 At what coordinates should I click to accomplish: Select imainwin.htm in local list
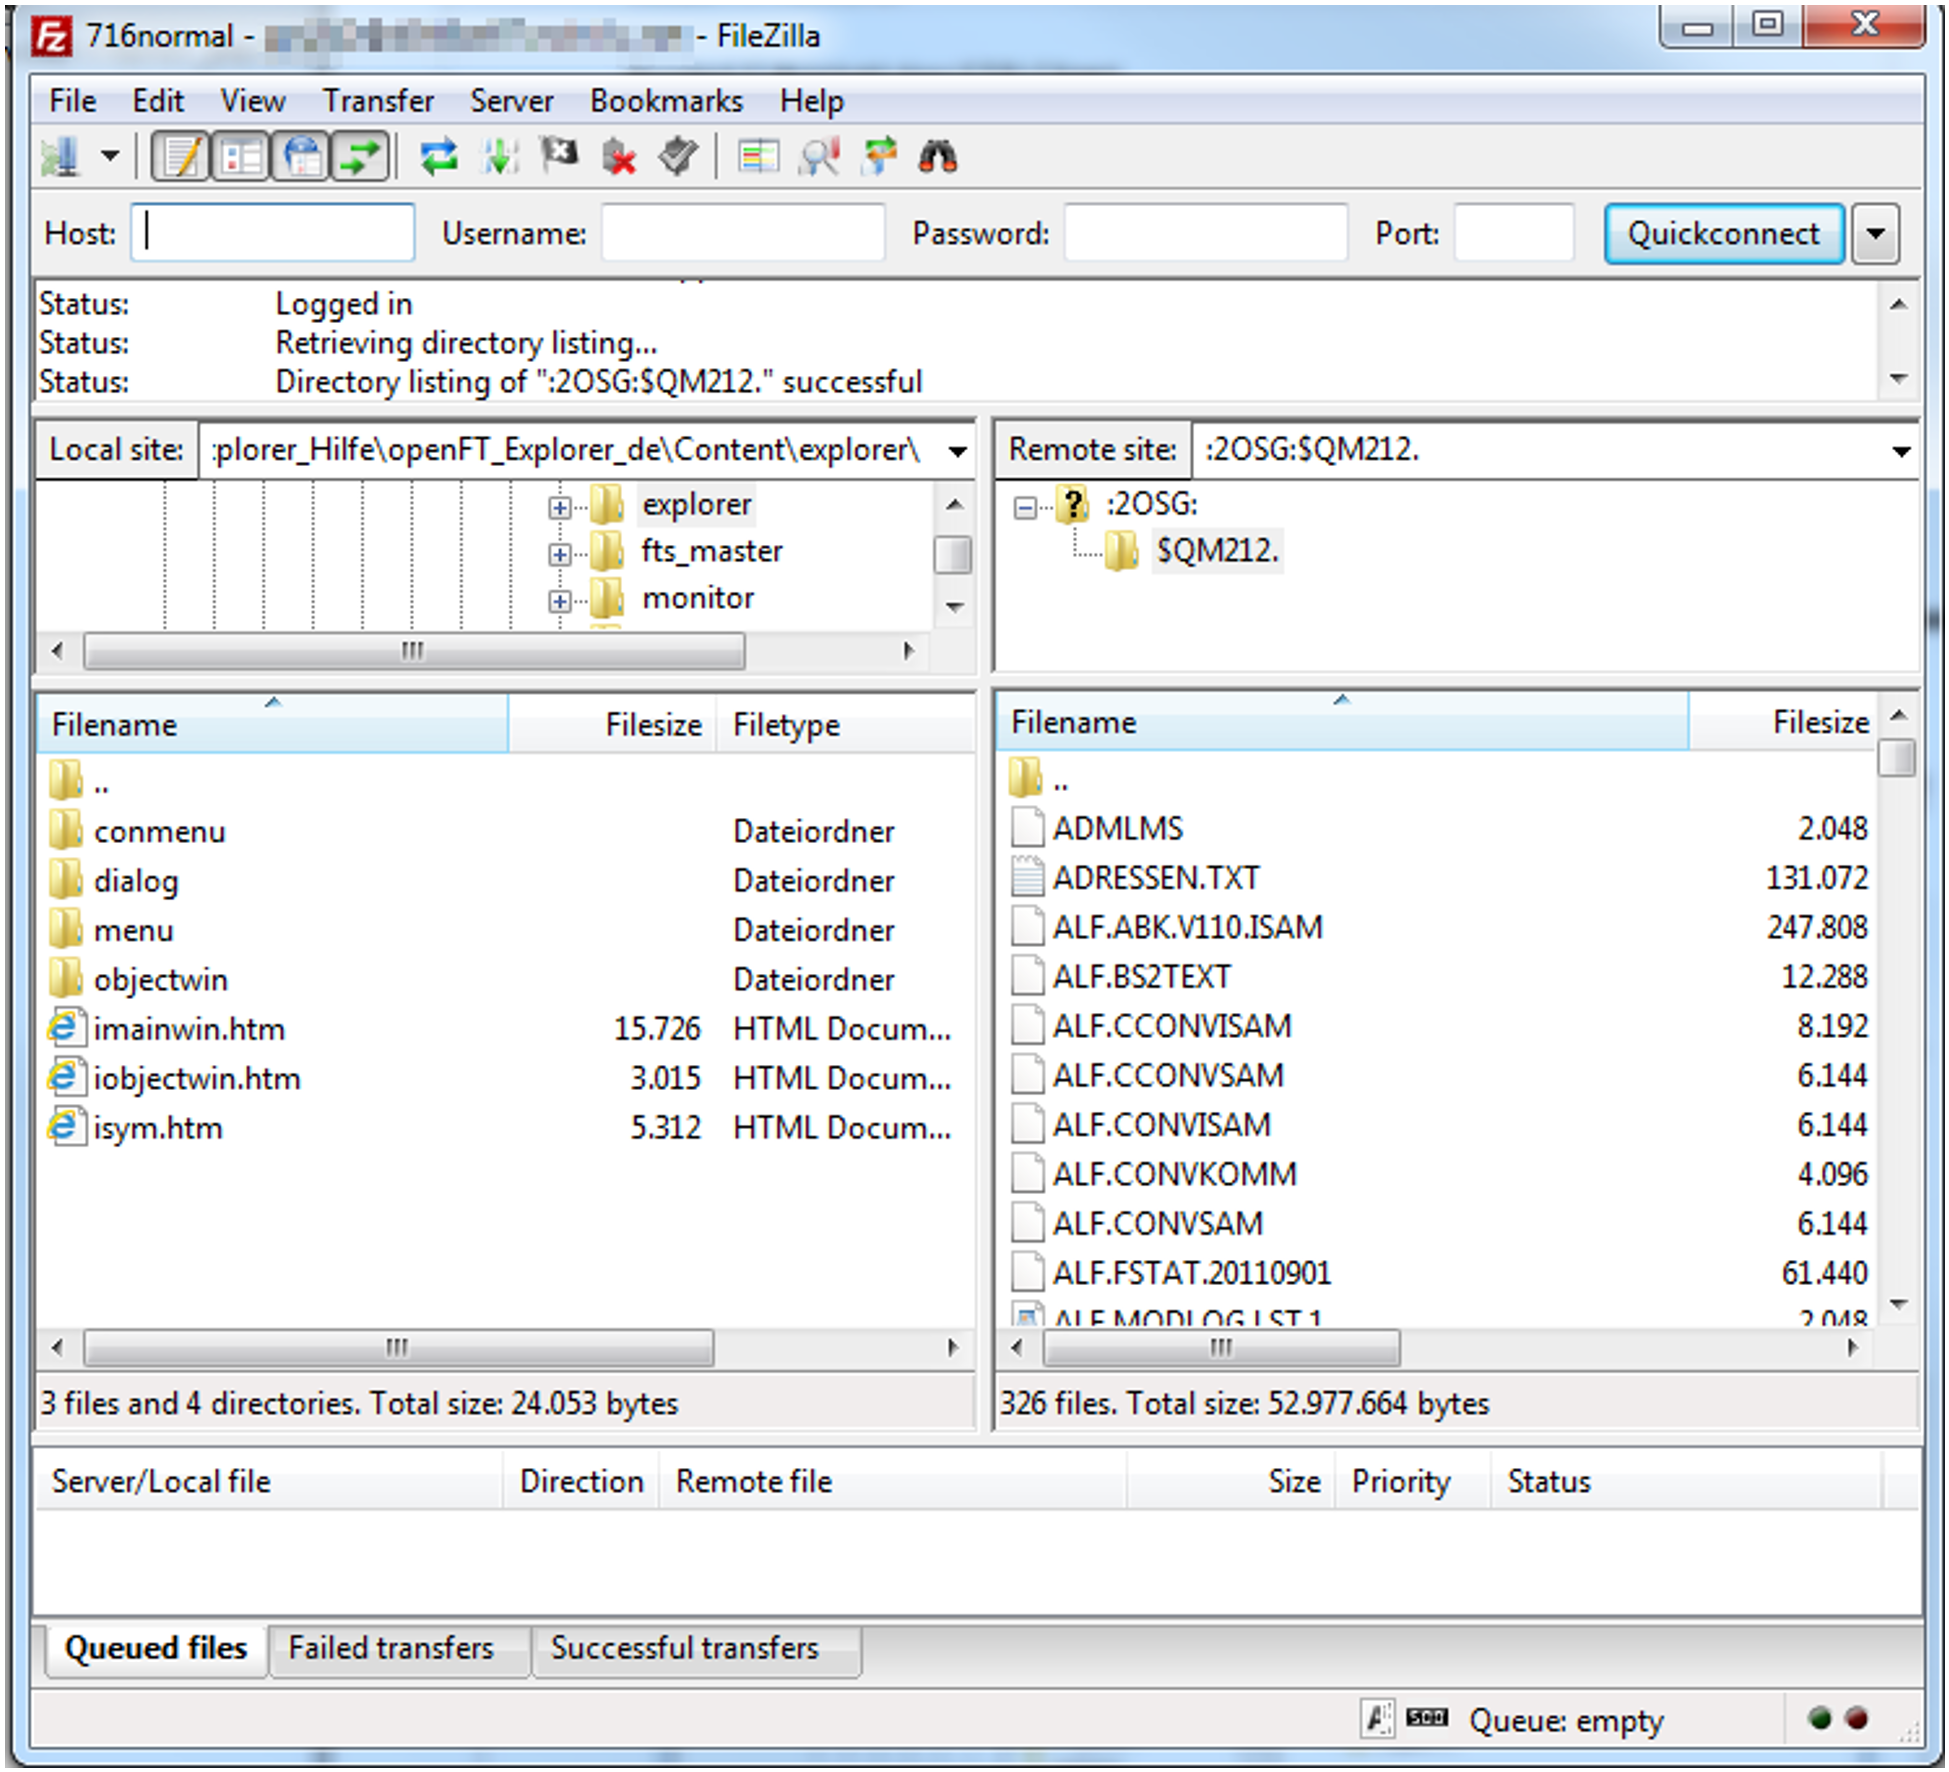coord(189,1029)
